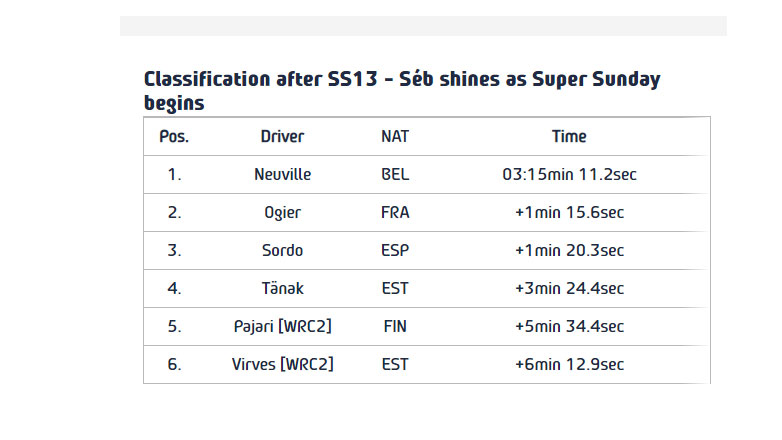This screenshot has width=782, height=440.
Task: Select the +5min 34.4sec time cell
Action: [569, 326]
